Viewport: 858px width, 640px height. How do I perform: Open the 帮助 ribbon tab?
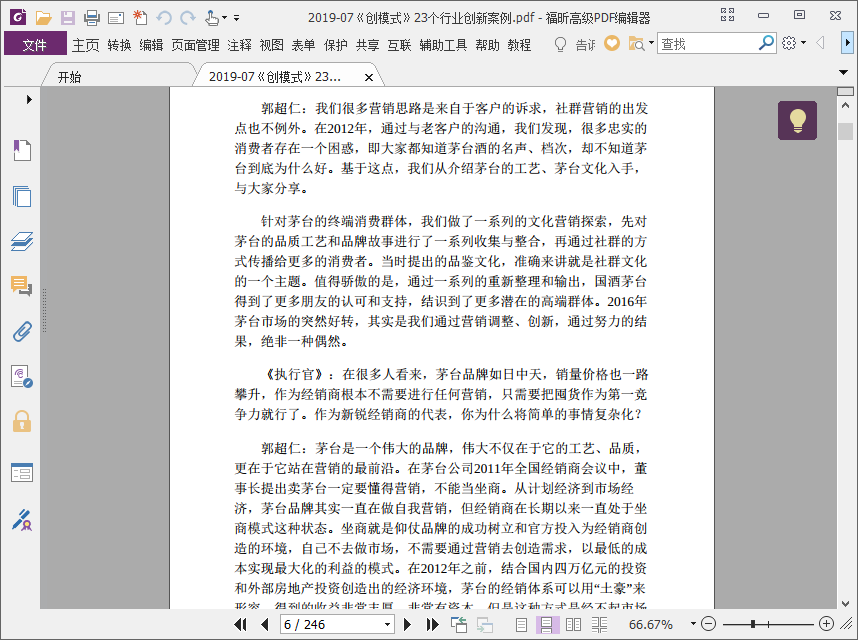tap(487, 45)
